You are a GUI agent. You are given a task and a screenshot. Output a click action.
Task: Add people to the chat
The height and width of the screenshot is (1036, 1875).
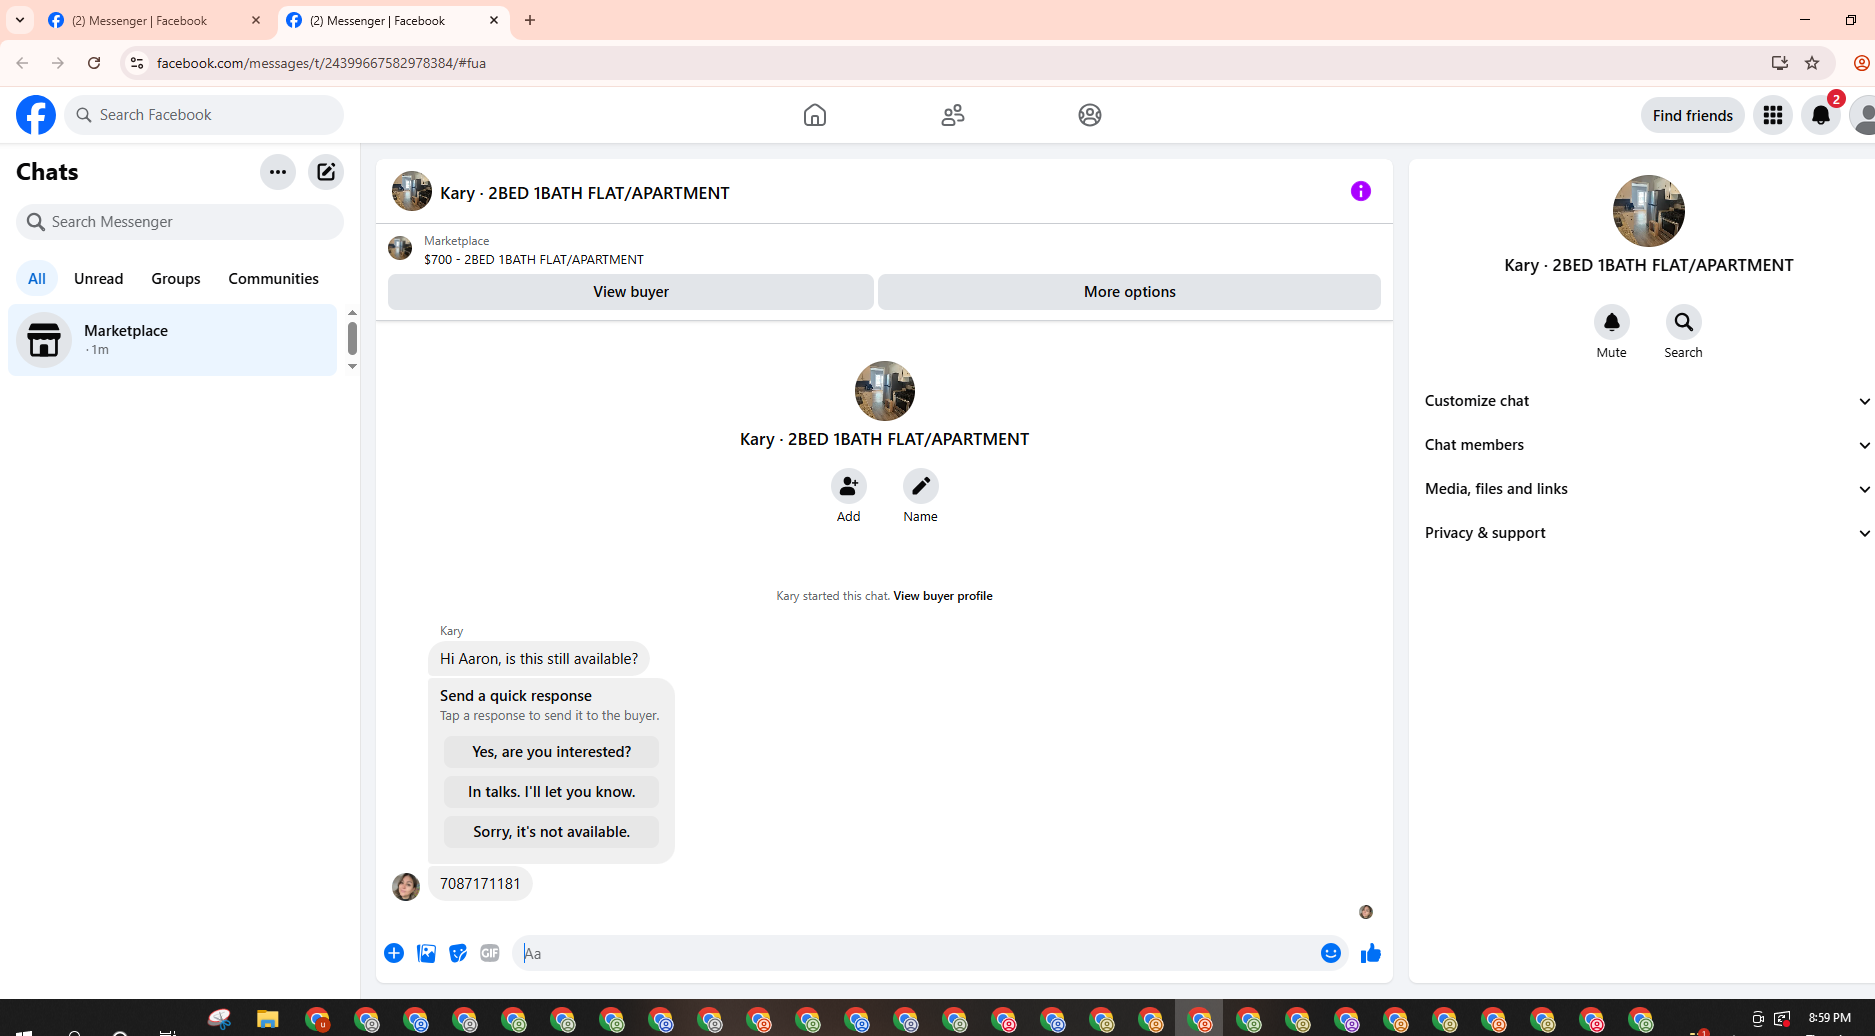point(849,486)
